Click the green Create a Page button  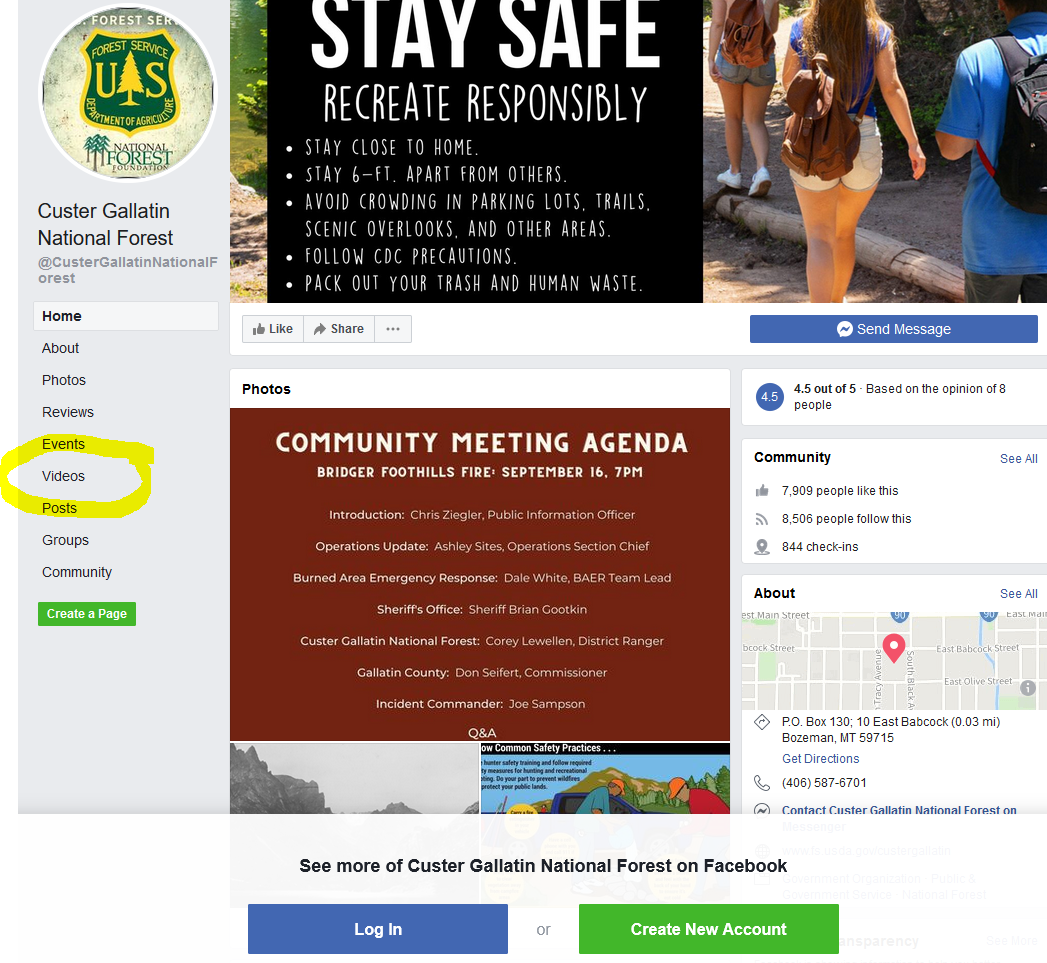[x=87, y=614]
